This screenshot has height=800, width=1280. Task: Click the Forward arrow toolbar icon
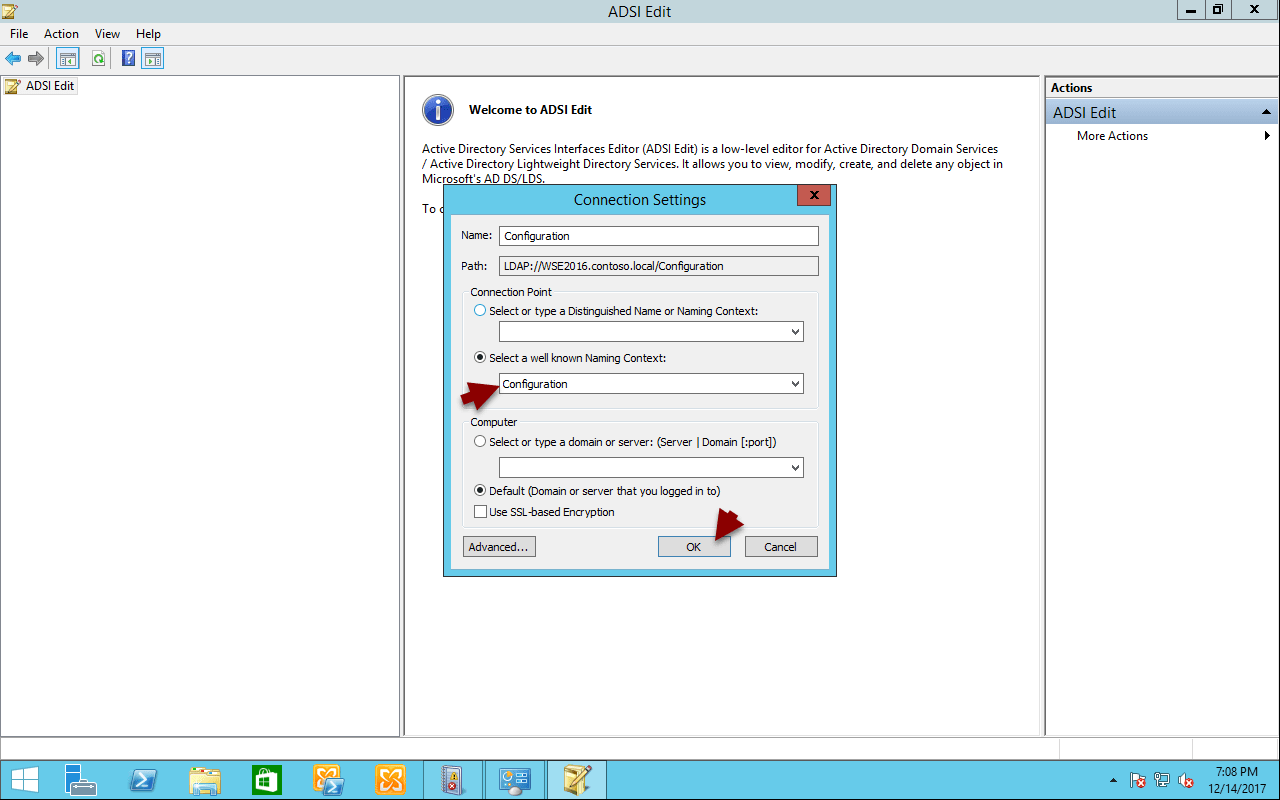click(x=36, y=59)
